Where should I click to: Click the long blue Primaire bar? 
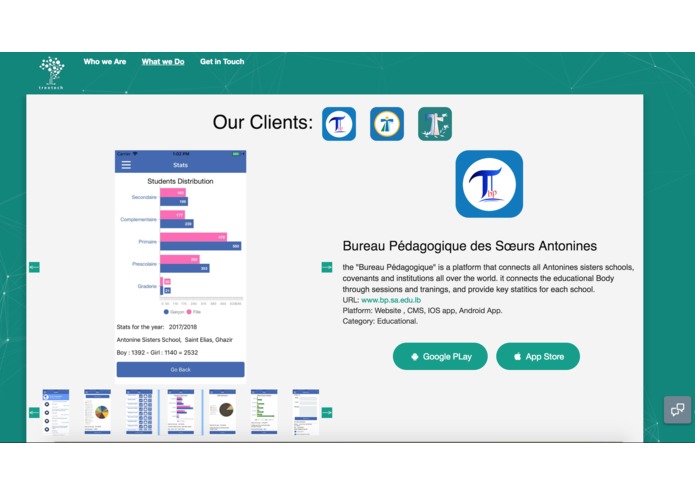click(201, 246)
